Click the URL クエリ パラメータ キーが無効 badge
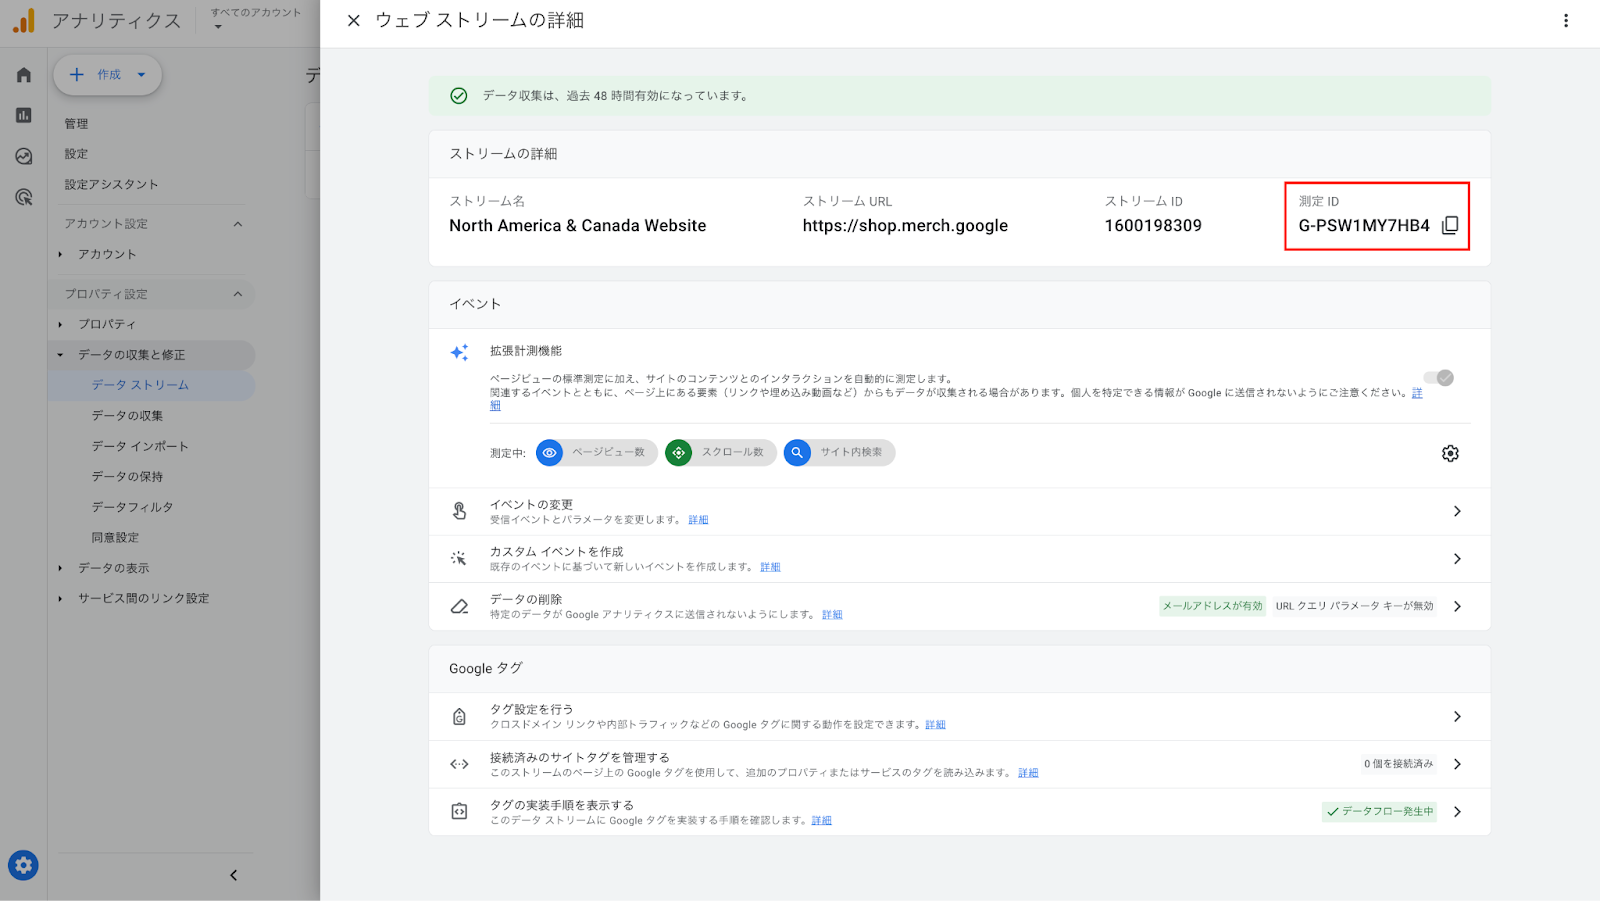 pyautogui.click(x=1354, y=606)
